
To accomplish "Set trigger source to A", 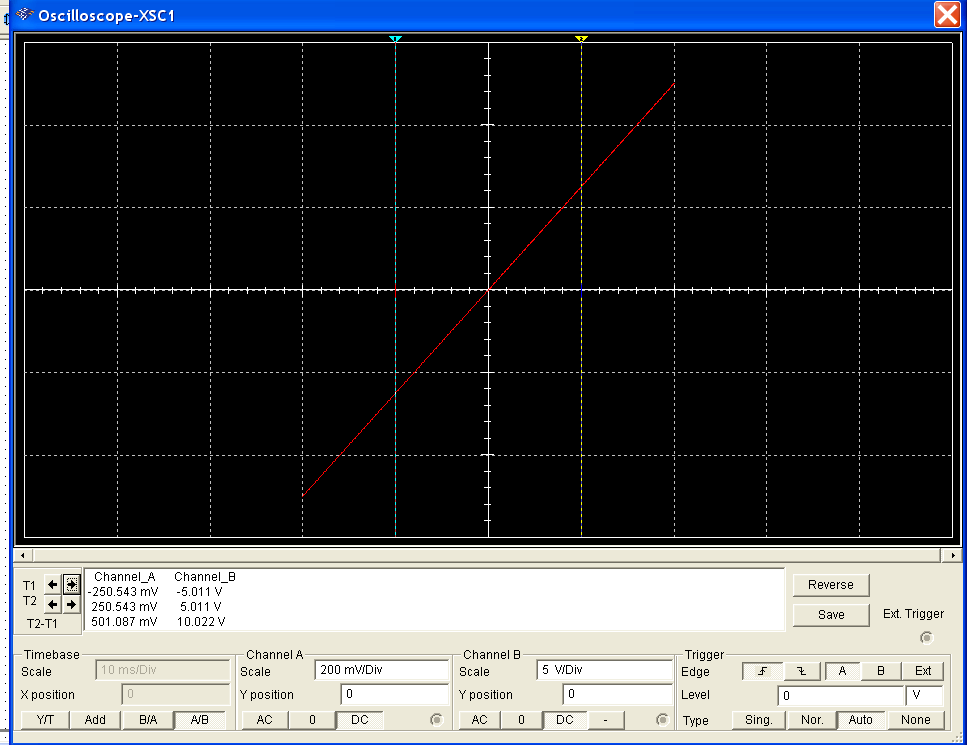I will click(x=842, y=671).
